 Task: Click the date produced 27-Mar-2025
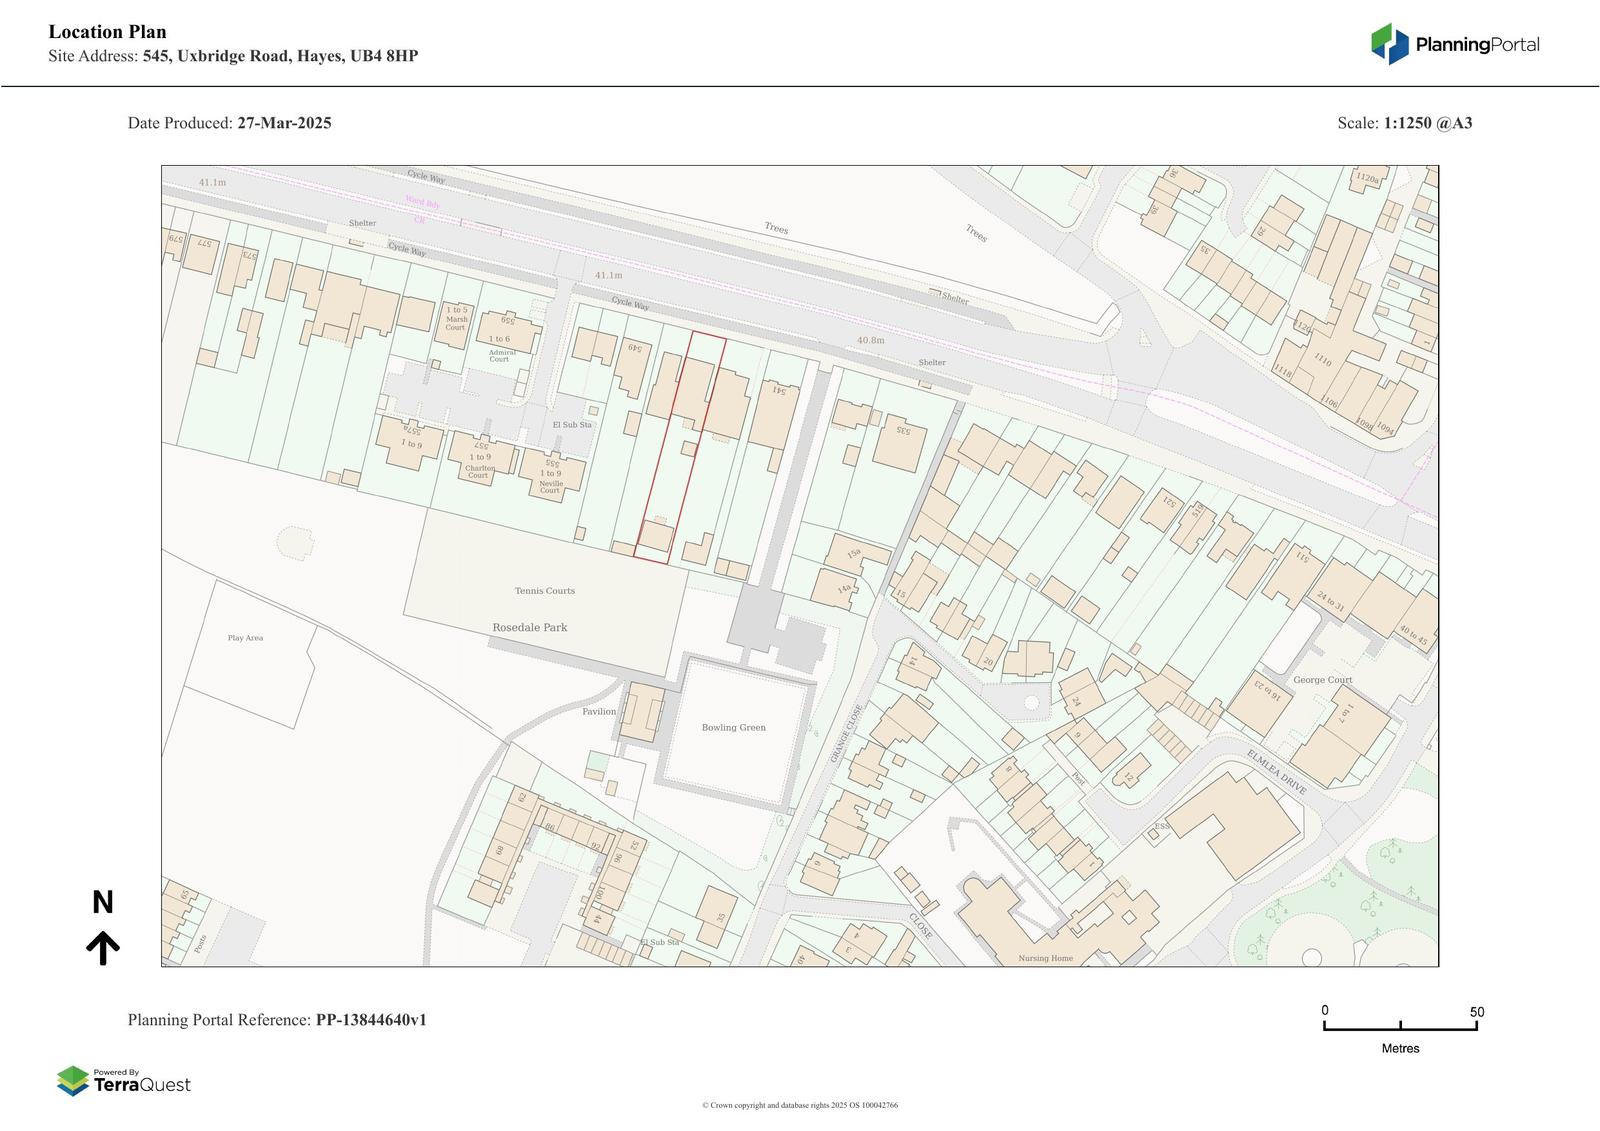pos(284,123)
